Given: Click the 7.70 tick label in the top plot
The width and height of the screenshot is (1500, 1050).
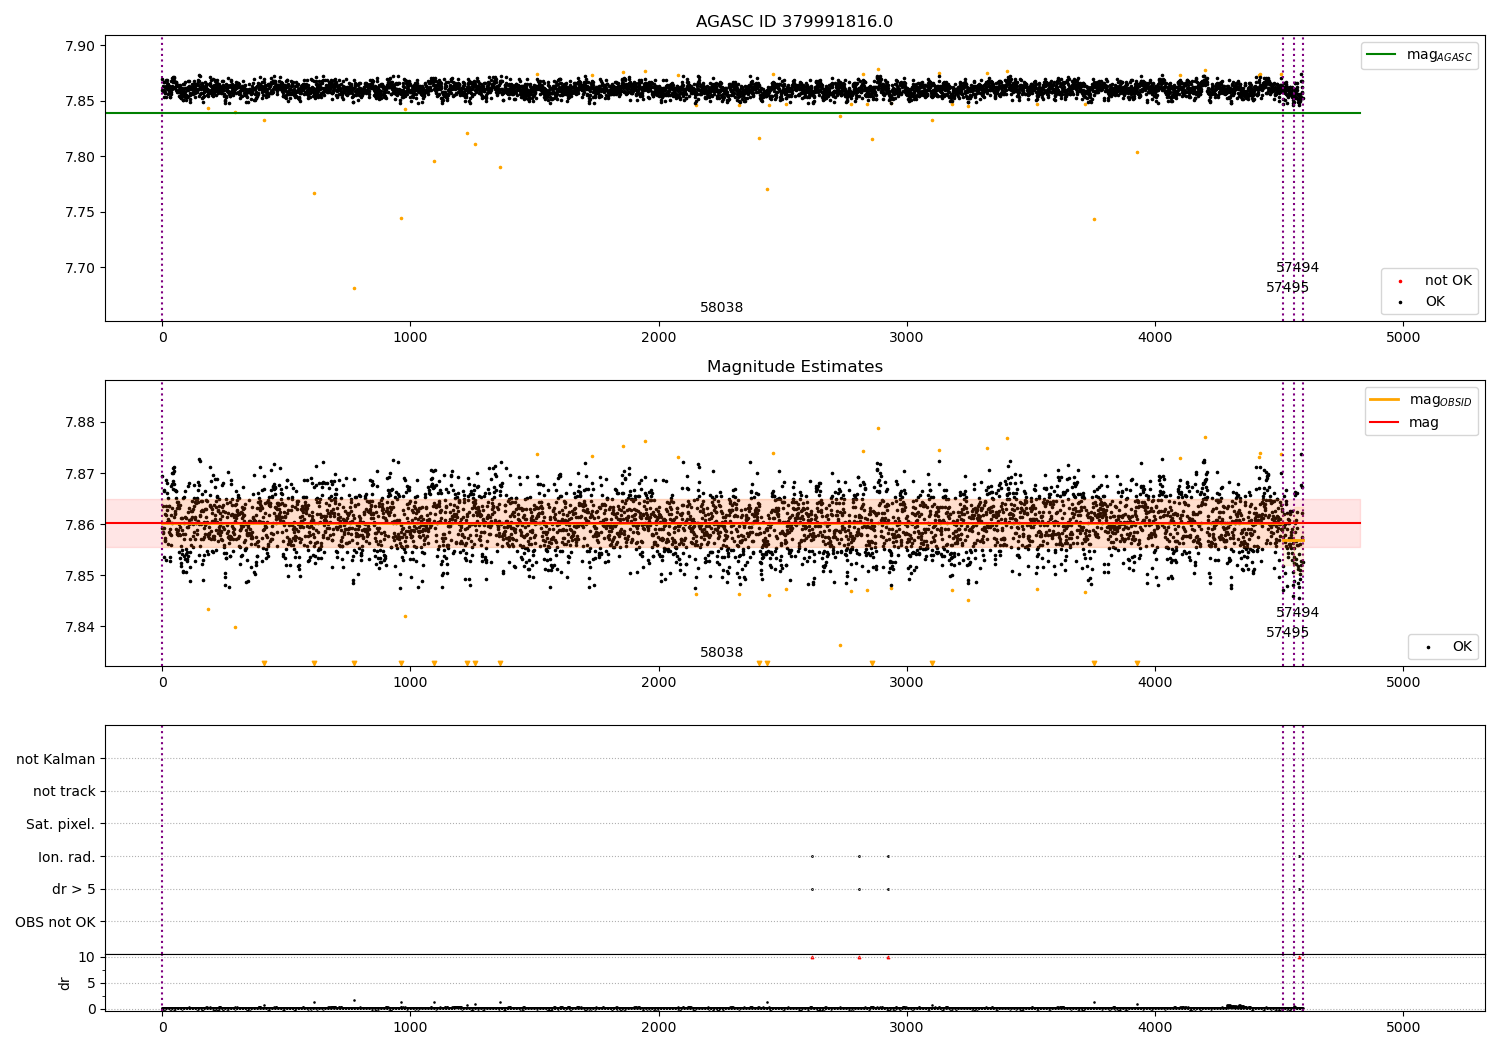Looking at the screenshot, I should click(80, 268).
